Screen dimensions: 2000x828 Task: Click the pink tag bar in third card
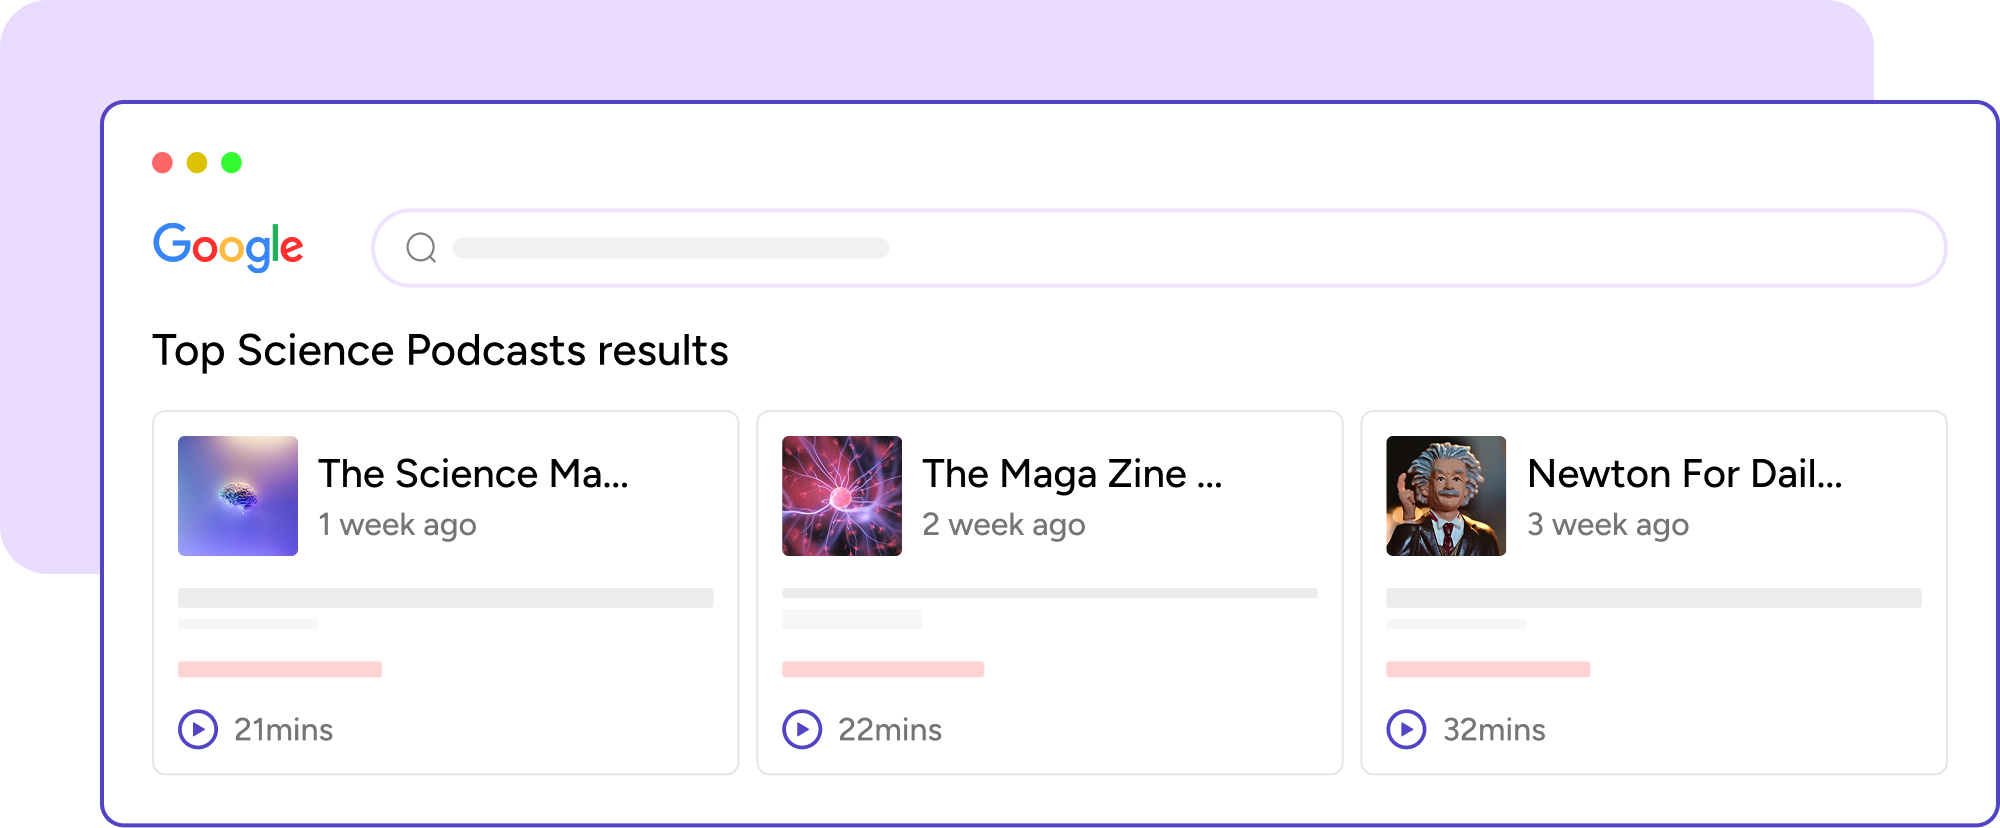click(1488, 669)
